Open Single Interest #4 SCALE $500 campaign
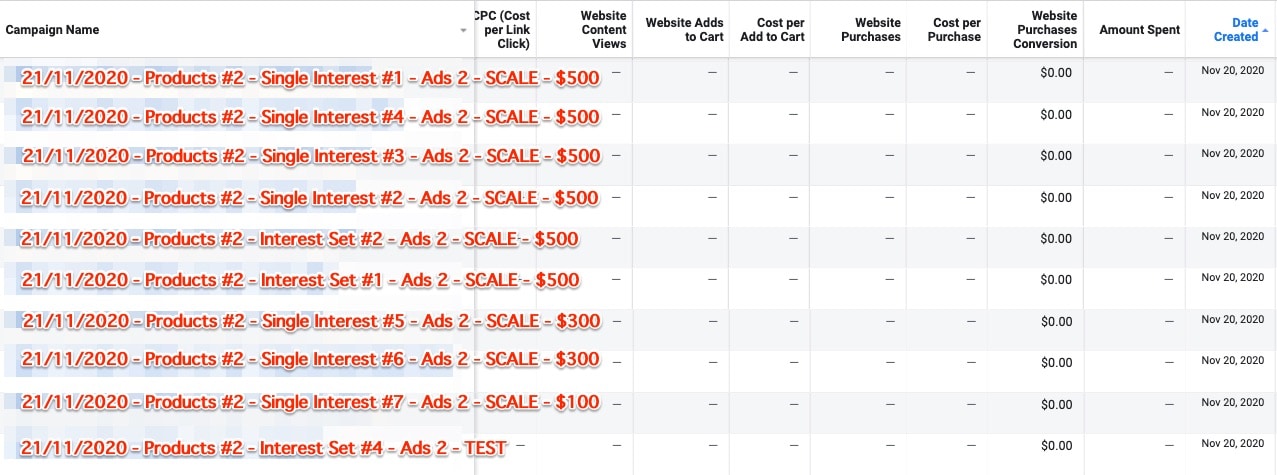Screen dimensions: 1277x475 [310, 118]
